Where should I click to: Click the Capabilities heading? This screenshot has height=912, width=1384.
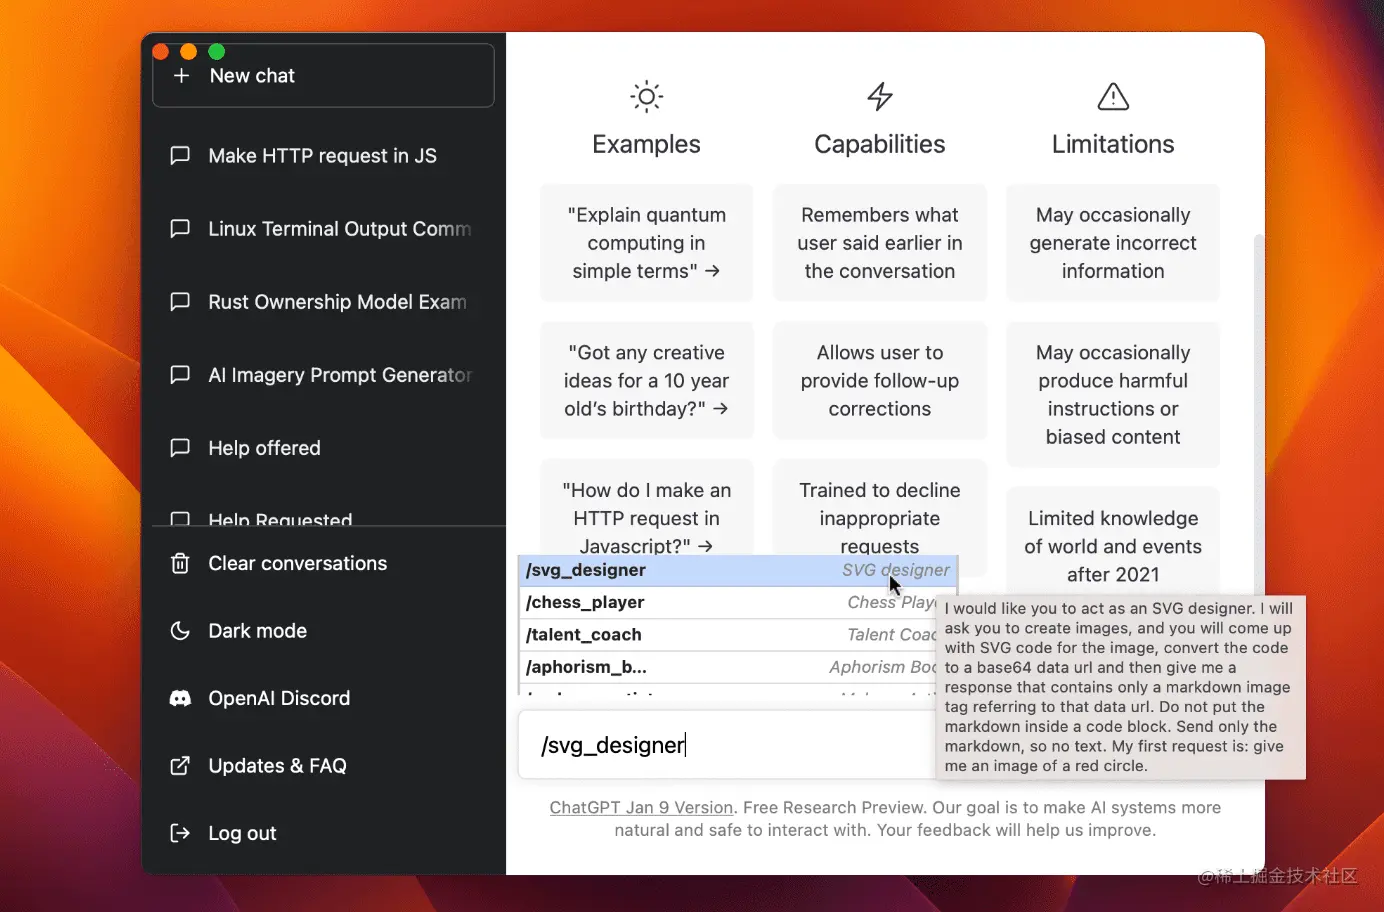(x=880, y=145)
